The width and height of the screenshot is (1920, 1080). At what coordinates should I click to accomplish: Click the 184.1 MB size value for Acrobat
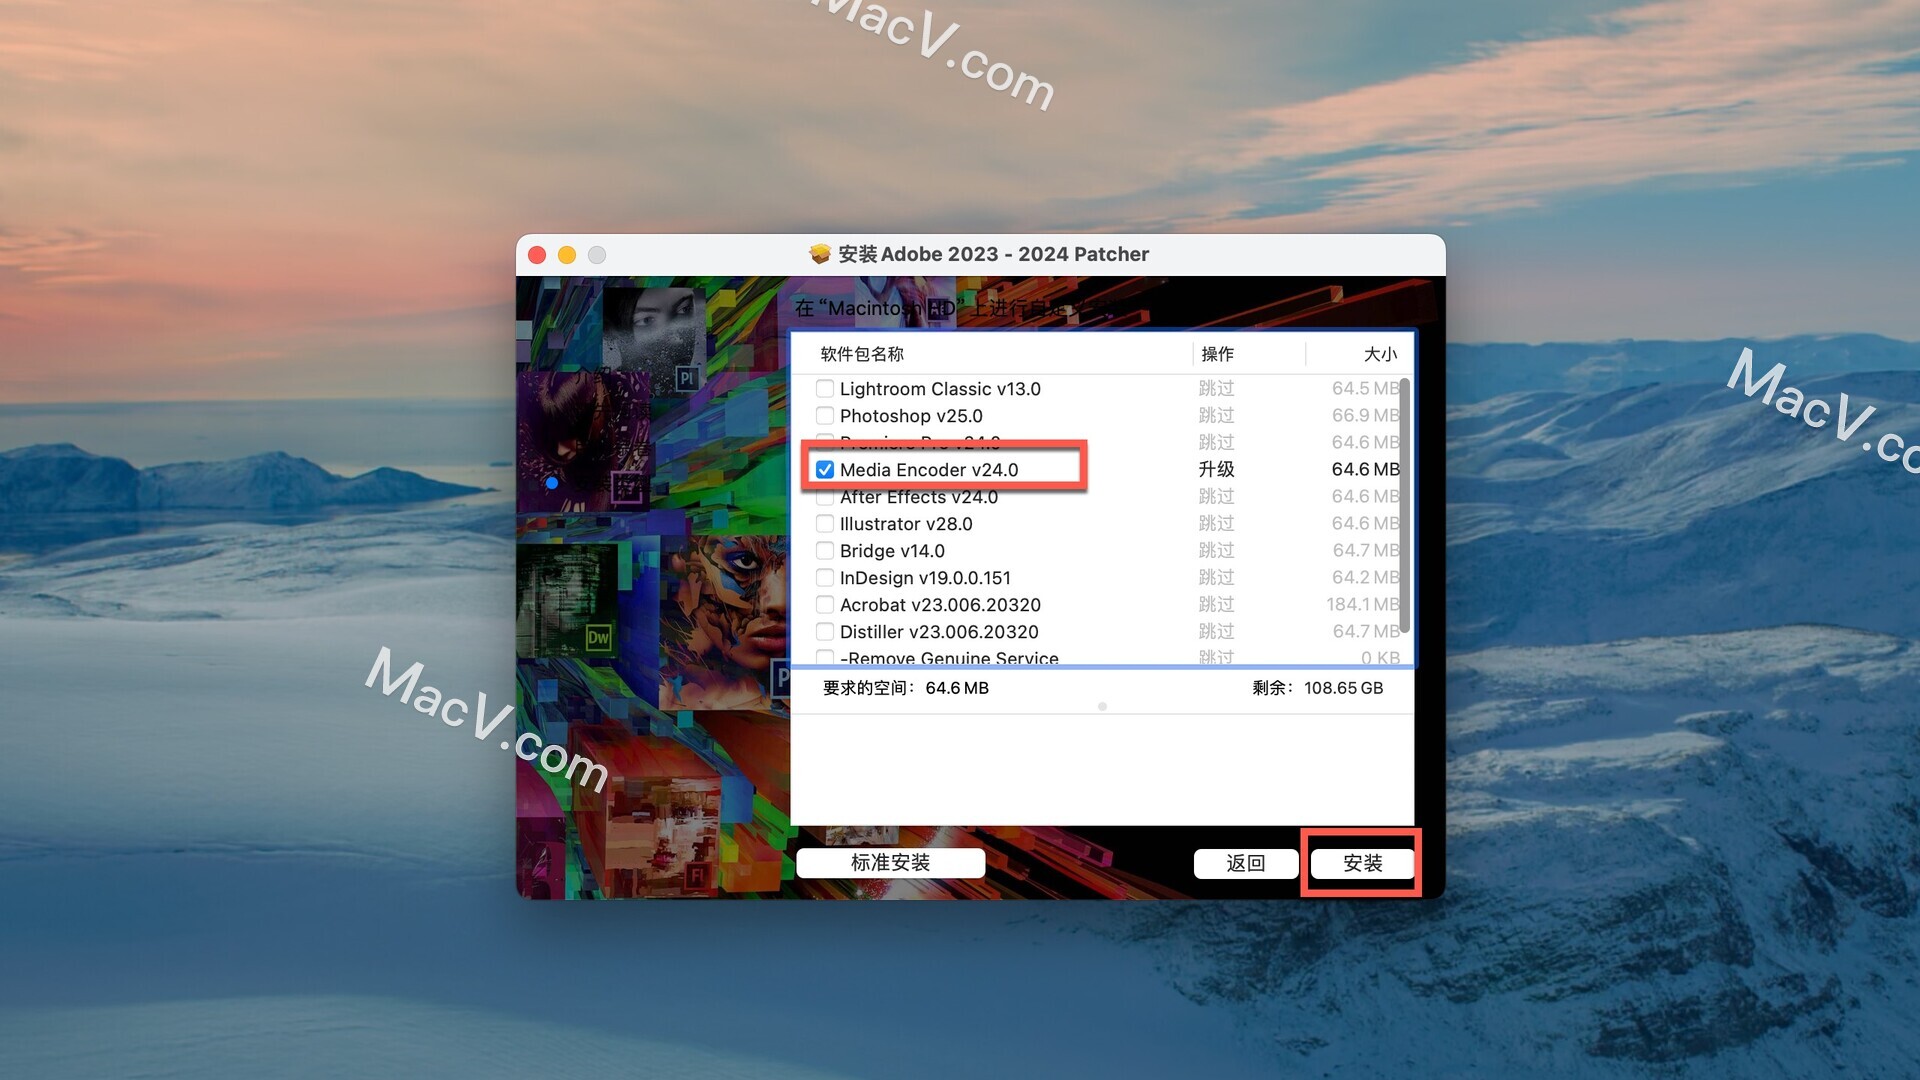pyautogui.click(x=1362, y=604)
